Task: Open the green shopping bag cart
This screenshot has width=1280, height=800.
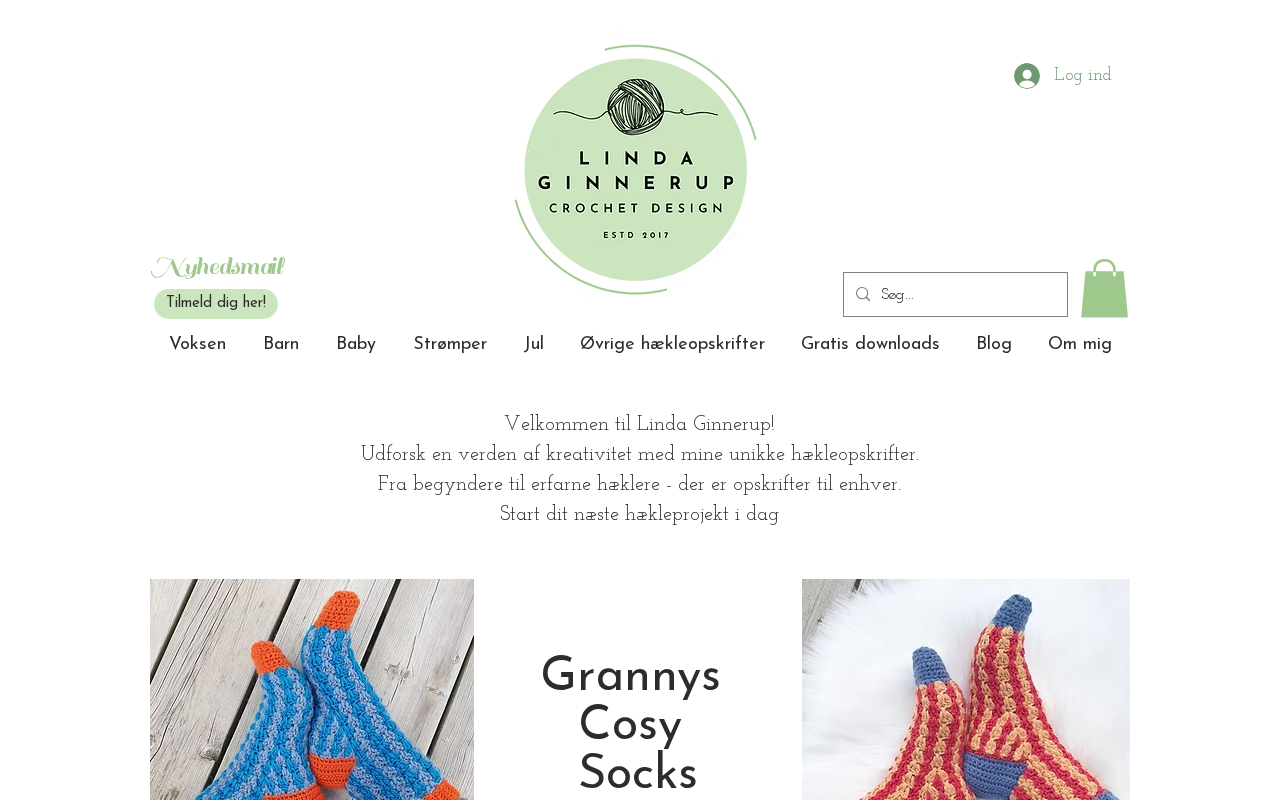Action: pos(1104,288)
